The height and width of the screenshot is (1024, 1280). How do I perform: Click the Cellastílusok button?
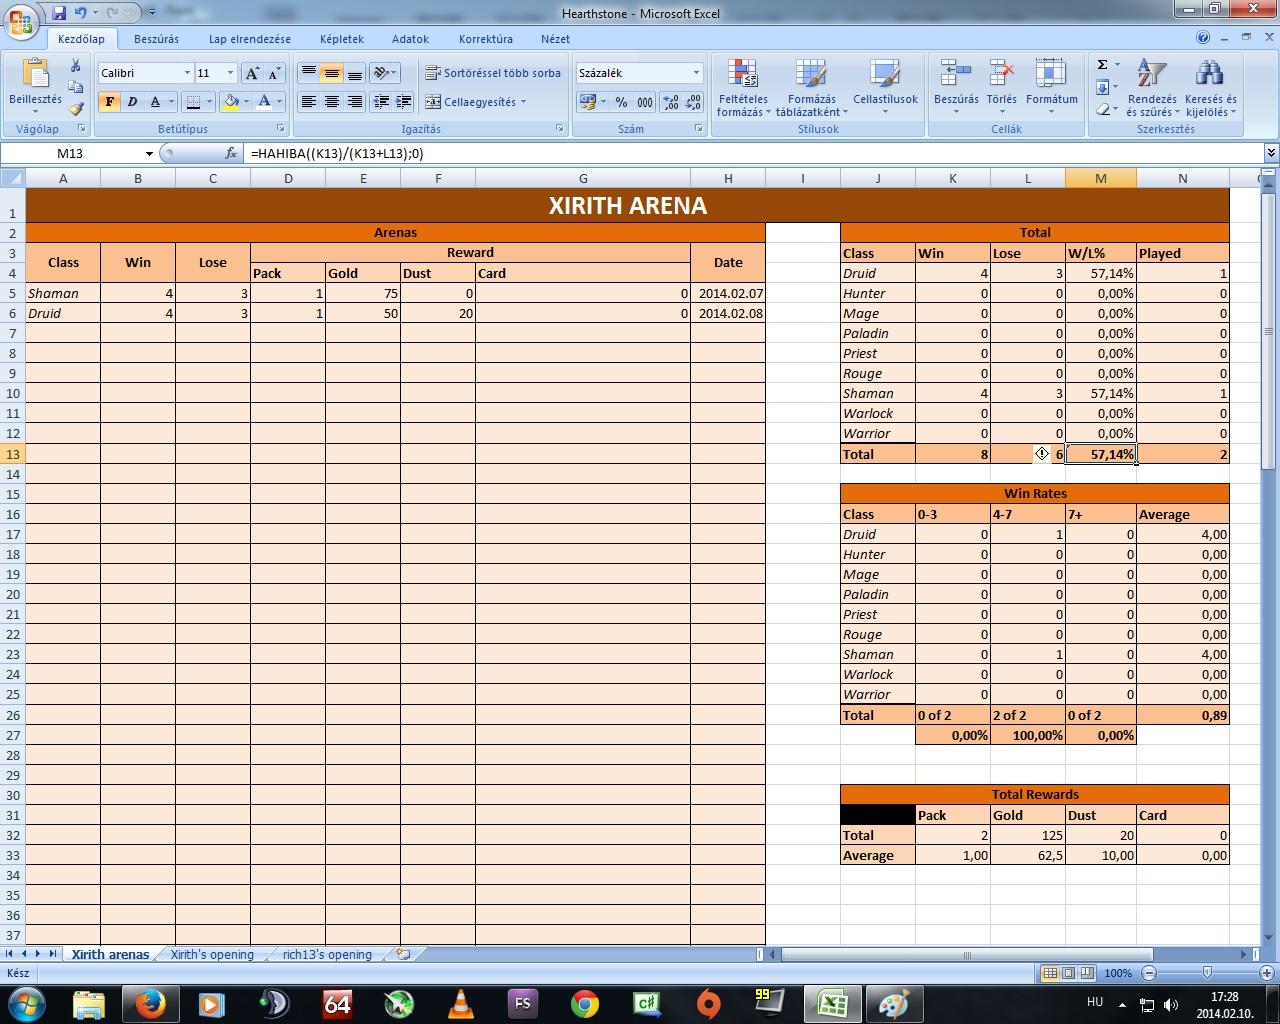pyautogui.click(x=885, y=88)
